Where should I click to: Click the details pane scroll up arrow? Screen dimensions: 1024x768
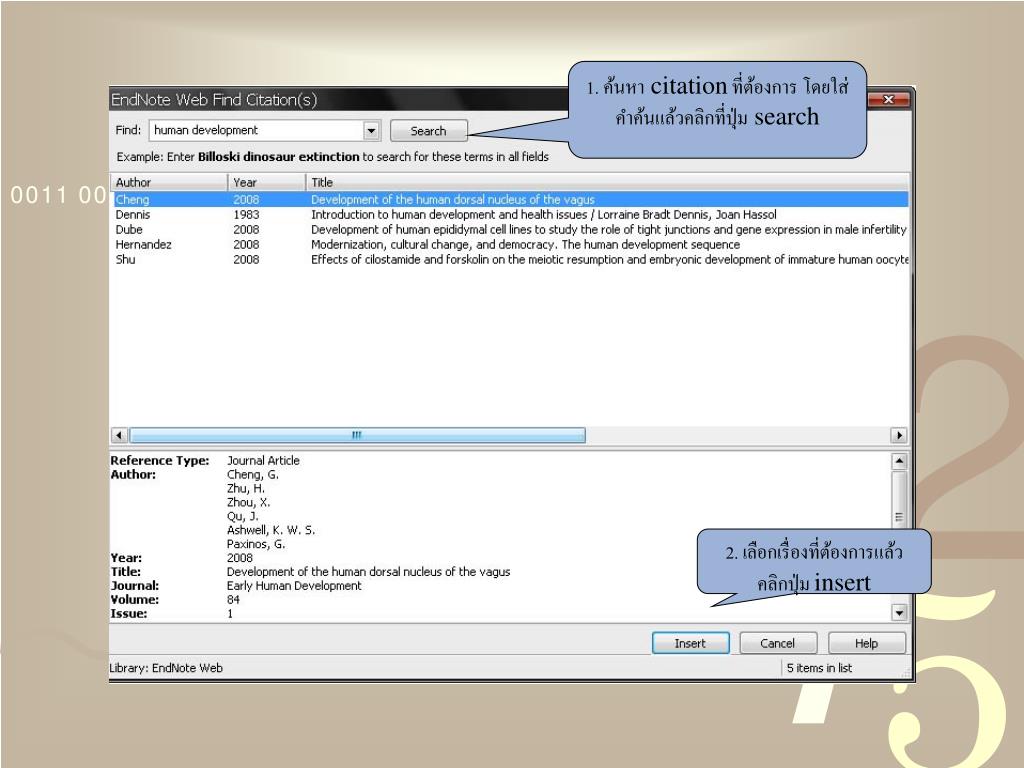(x=899, y=461)
